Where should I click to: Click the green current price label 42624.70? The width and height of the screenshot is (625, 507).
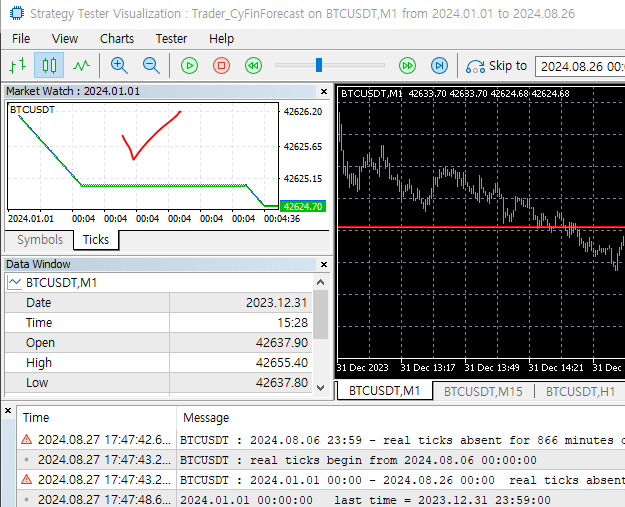point(303,206)
